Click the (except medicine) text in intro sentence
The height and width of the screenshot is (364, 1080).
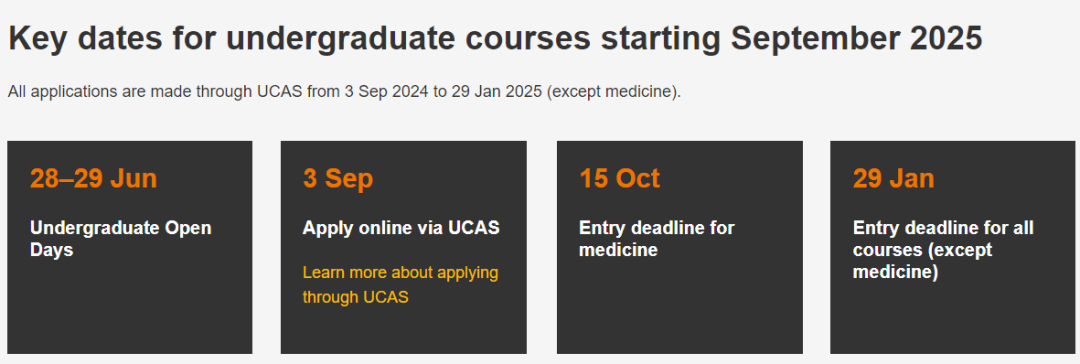(x=614, y=92)
